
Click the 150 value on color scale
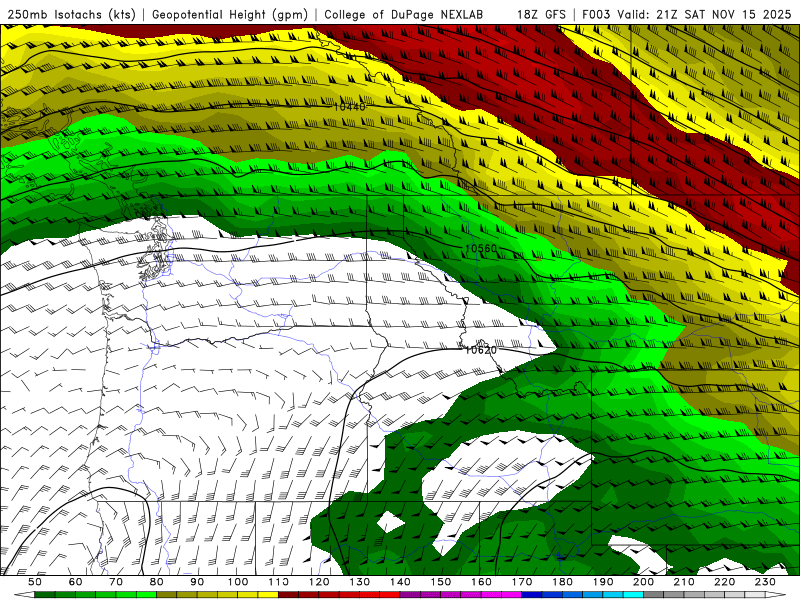(441, 582)
